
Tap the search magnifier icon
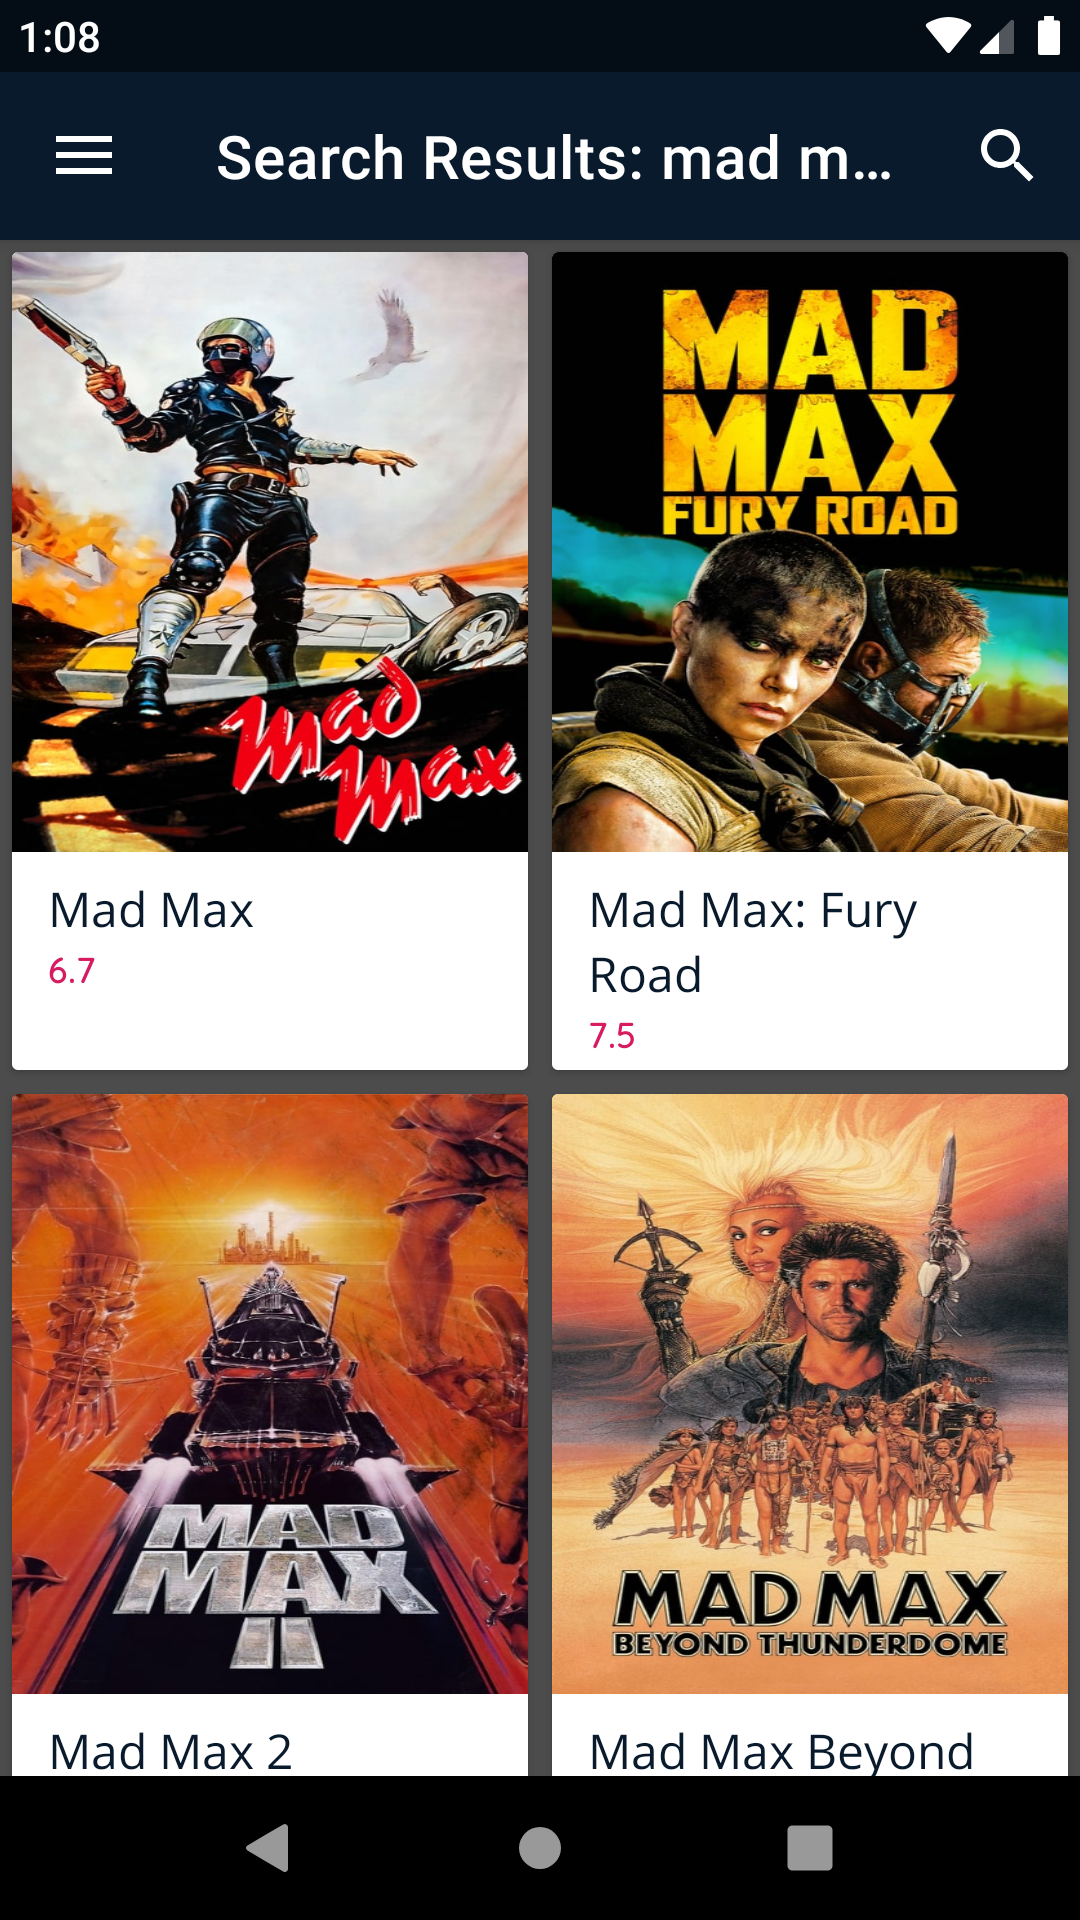point(1006,156)
